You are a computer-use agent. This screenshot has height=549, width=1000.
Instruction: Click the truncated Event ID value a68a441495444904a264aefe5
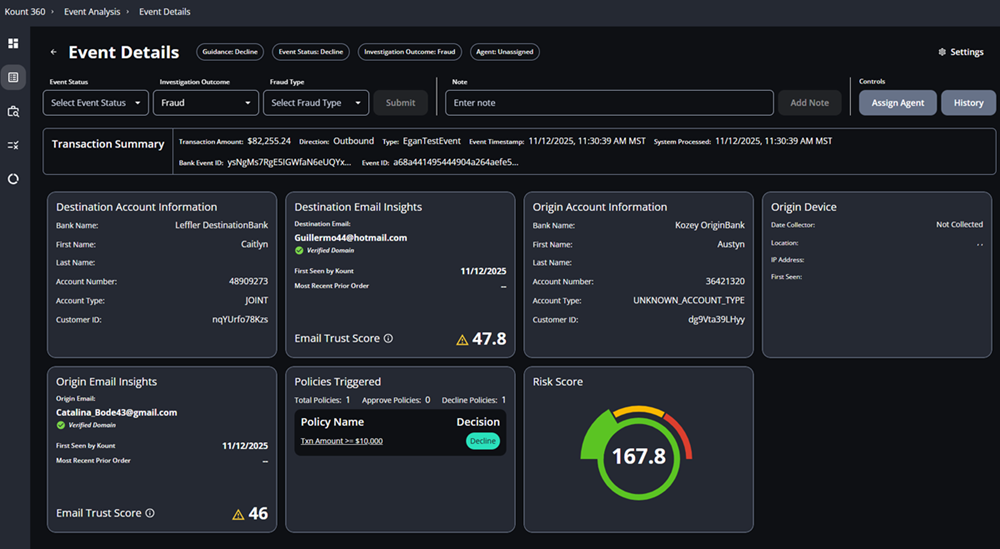click(456, 163)
